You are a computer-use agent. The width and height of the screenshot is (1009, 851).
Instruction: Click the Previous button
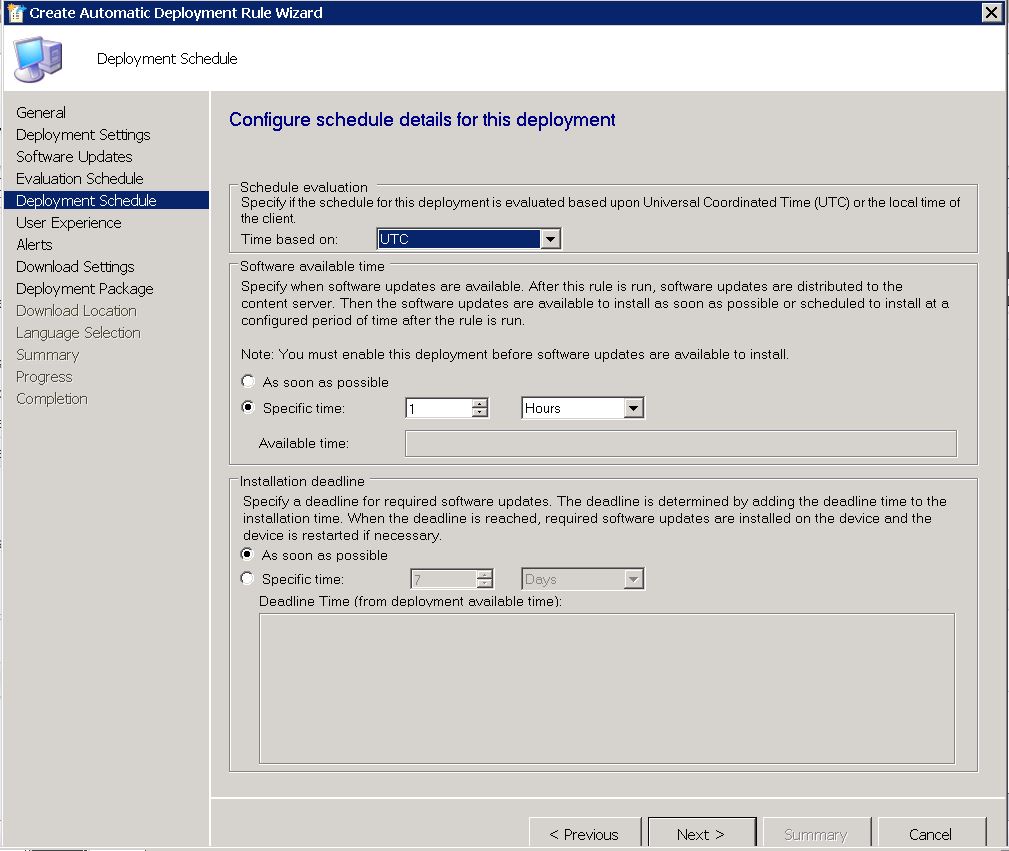coord(584,833)
